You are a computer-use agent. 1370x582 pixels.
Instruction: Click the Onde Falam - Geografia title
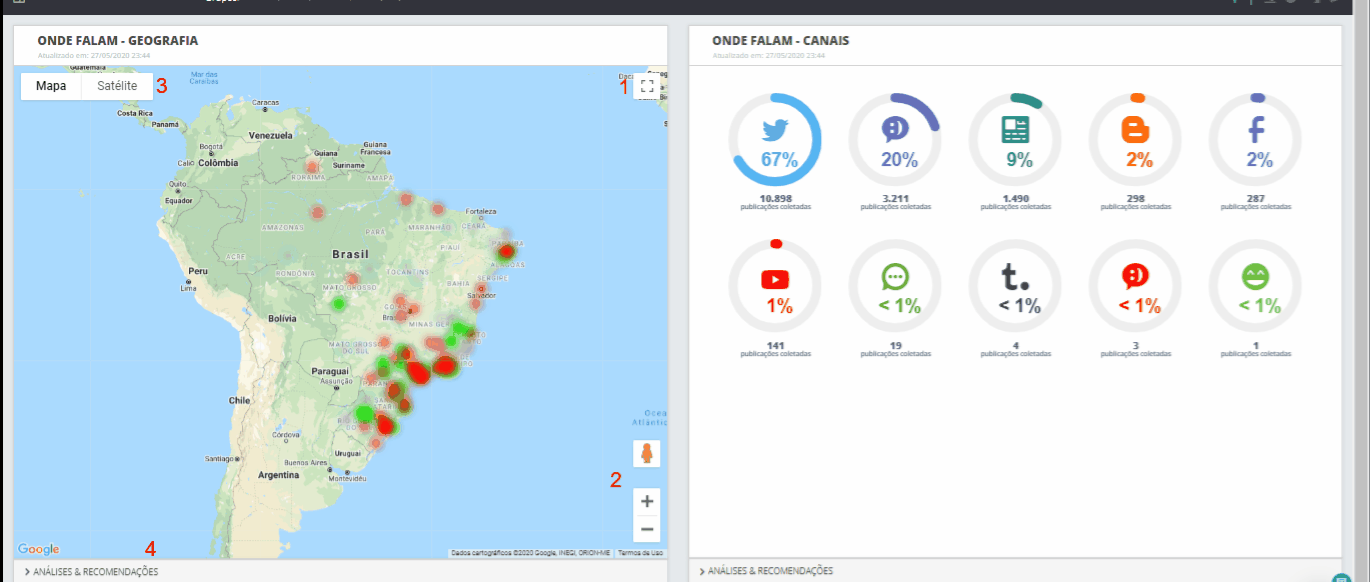coord(118,41)
